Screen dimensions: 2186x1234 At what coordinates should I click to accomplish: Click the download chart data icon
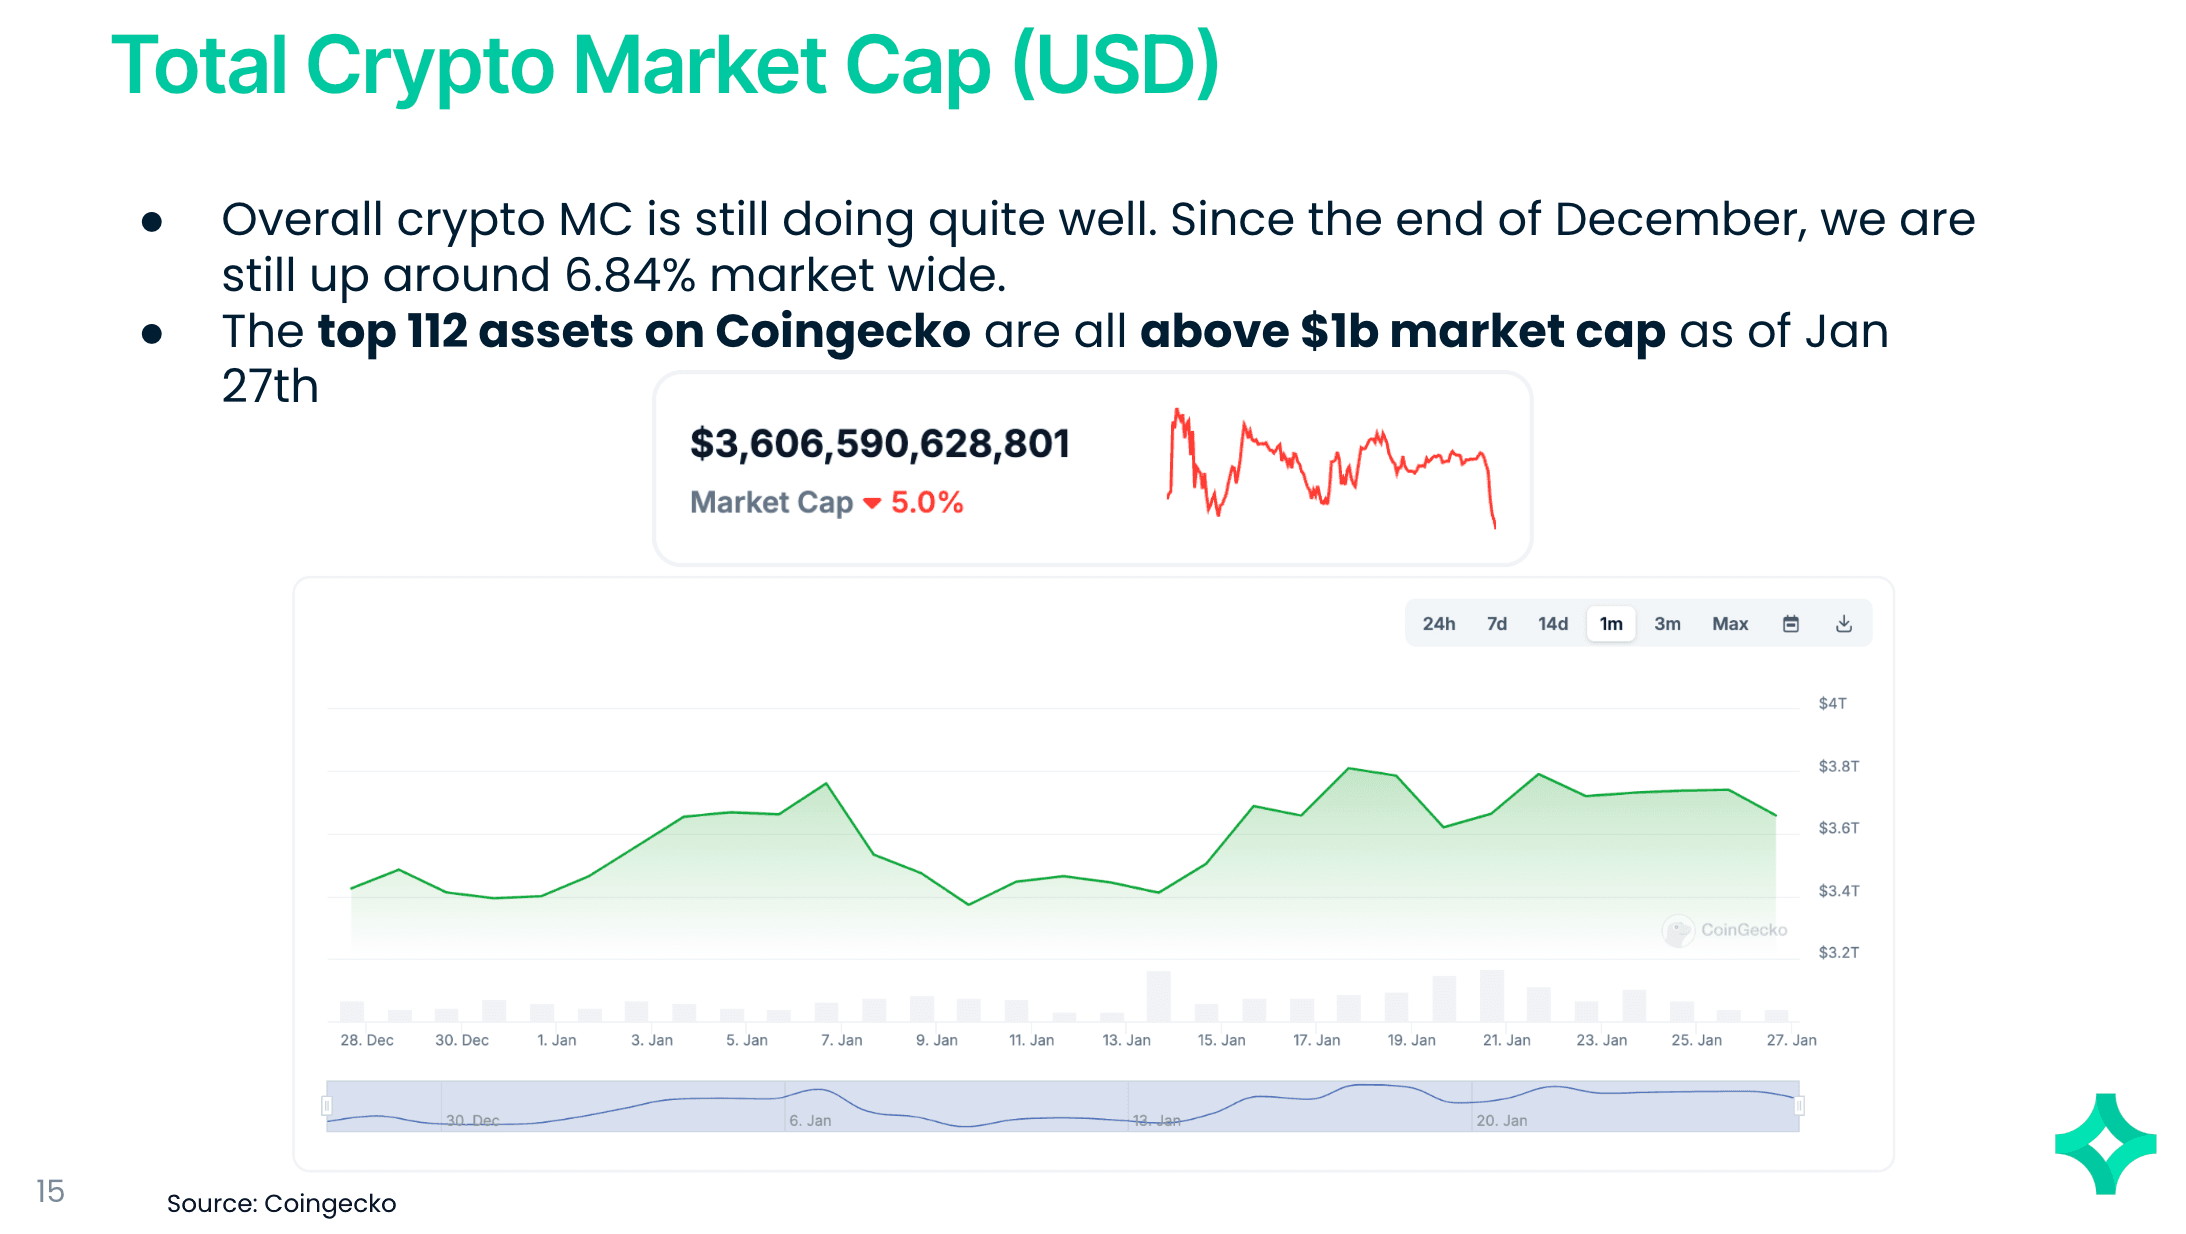tap(1844, 624)
